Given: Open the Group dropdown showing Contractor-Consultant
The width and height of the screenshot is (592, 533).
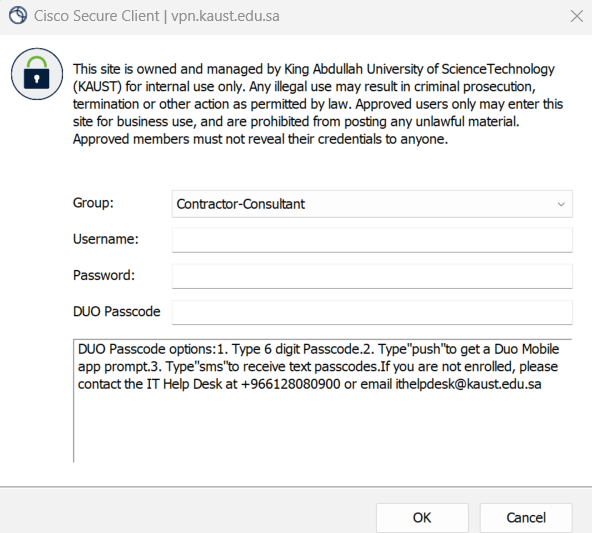Looking at the screenshot, I should click(x=372, y=204).
